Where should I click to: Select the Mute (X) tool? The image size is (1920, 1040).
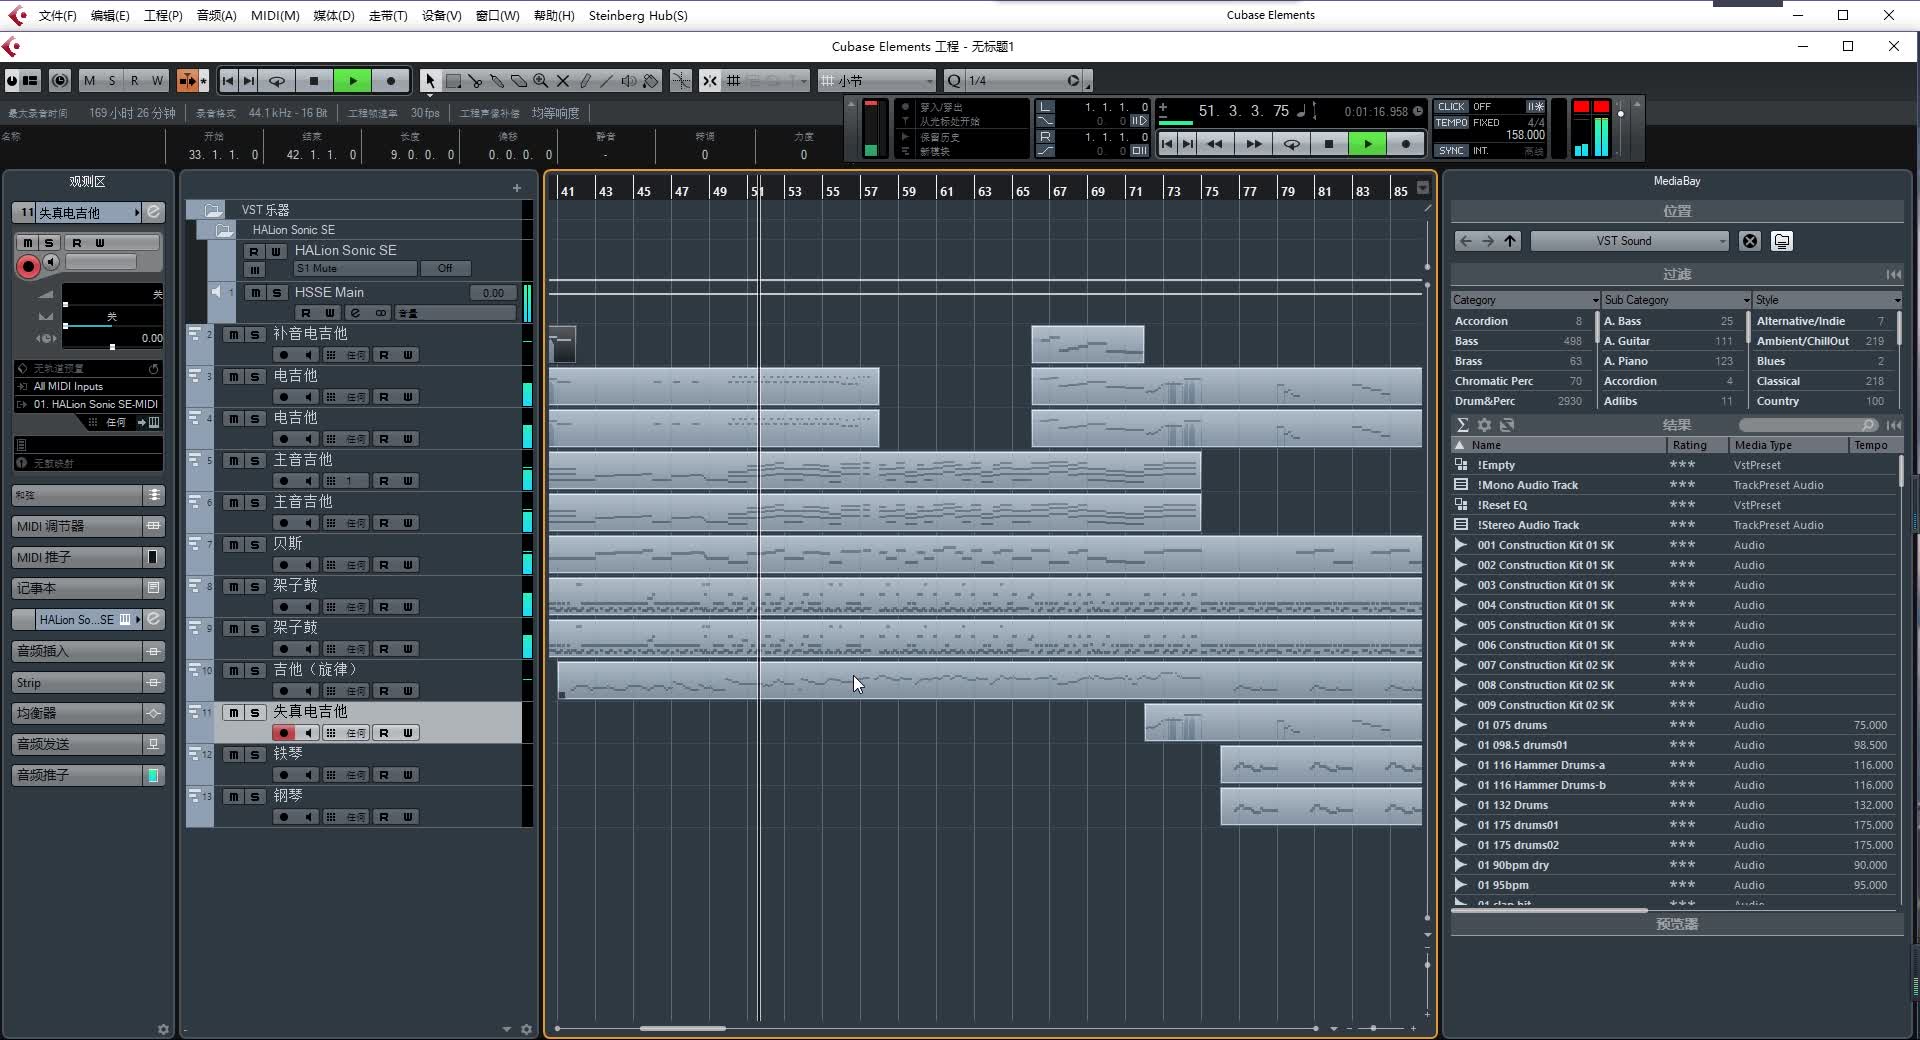[563, 81]
